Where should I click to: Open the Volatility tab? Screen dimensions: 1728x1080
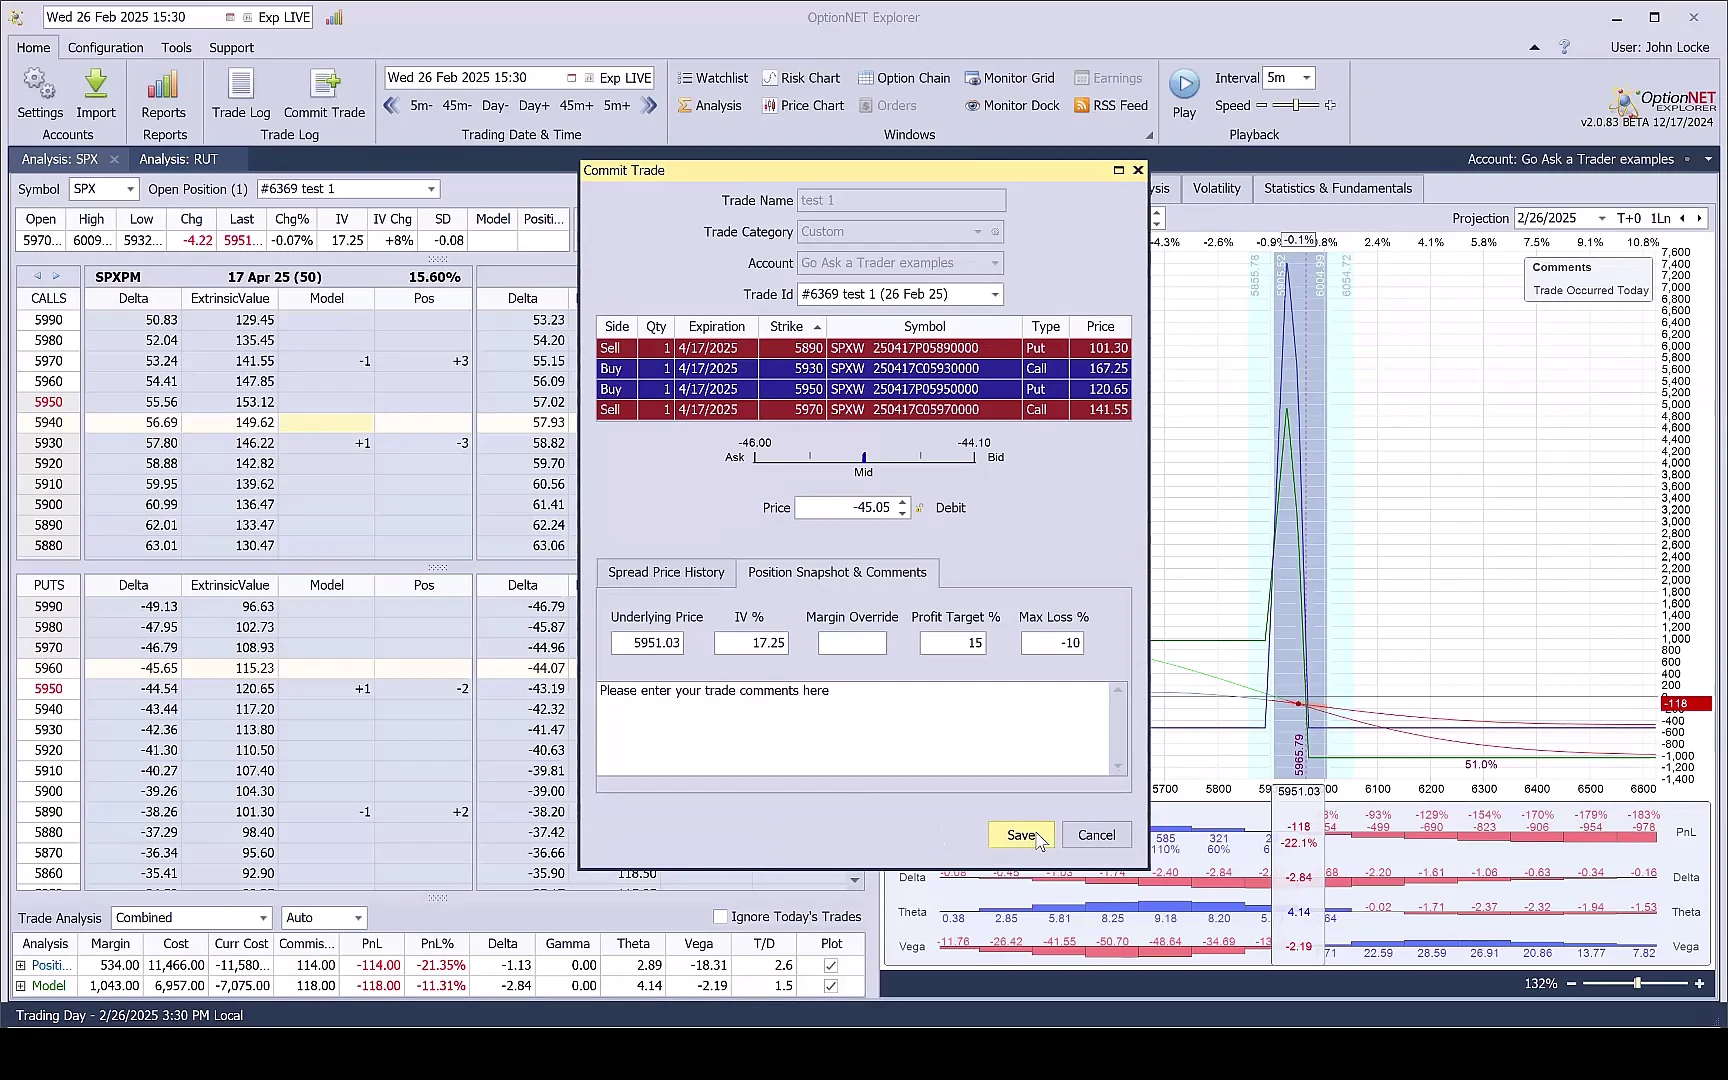click(1216, 188)
